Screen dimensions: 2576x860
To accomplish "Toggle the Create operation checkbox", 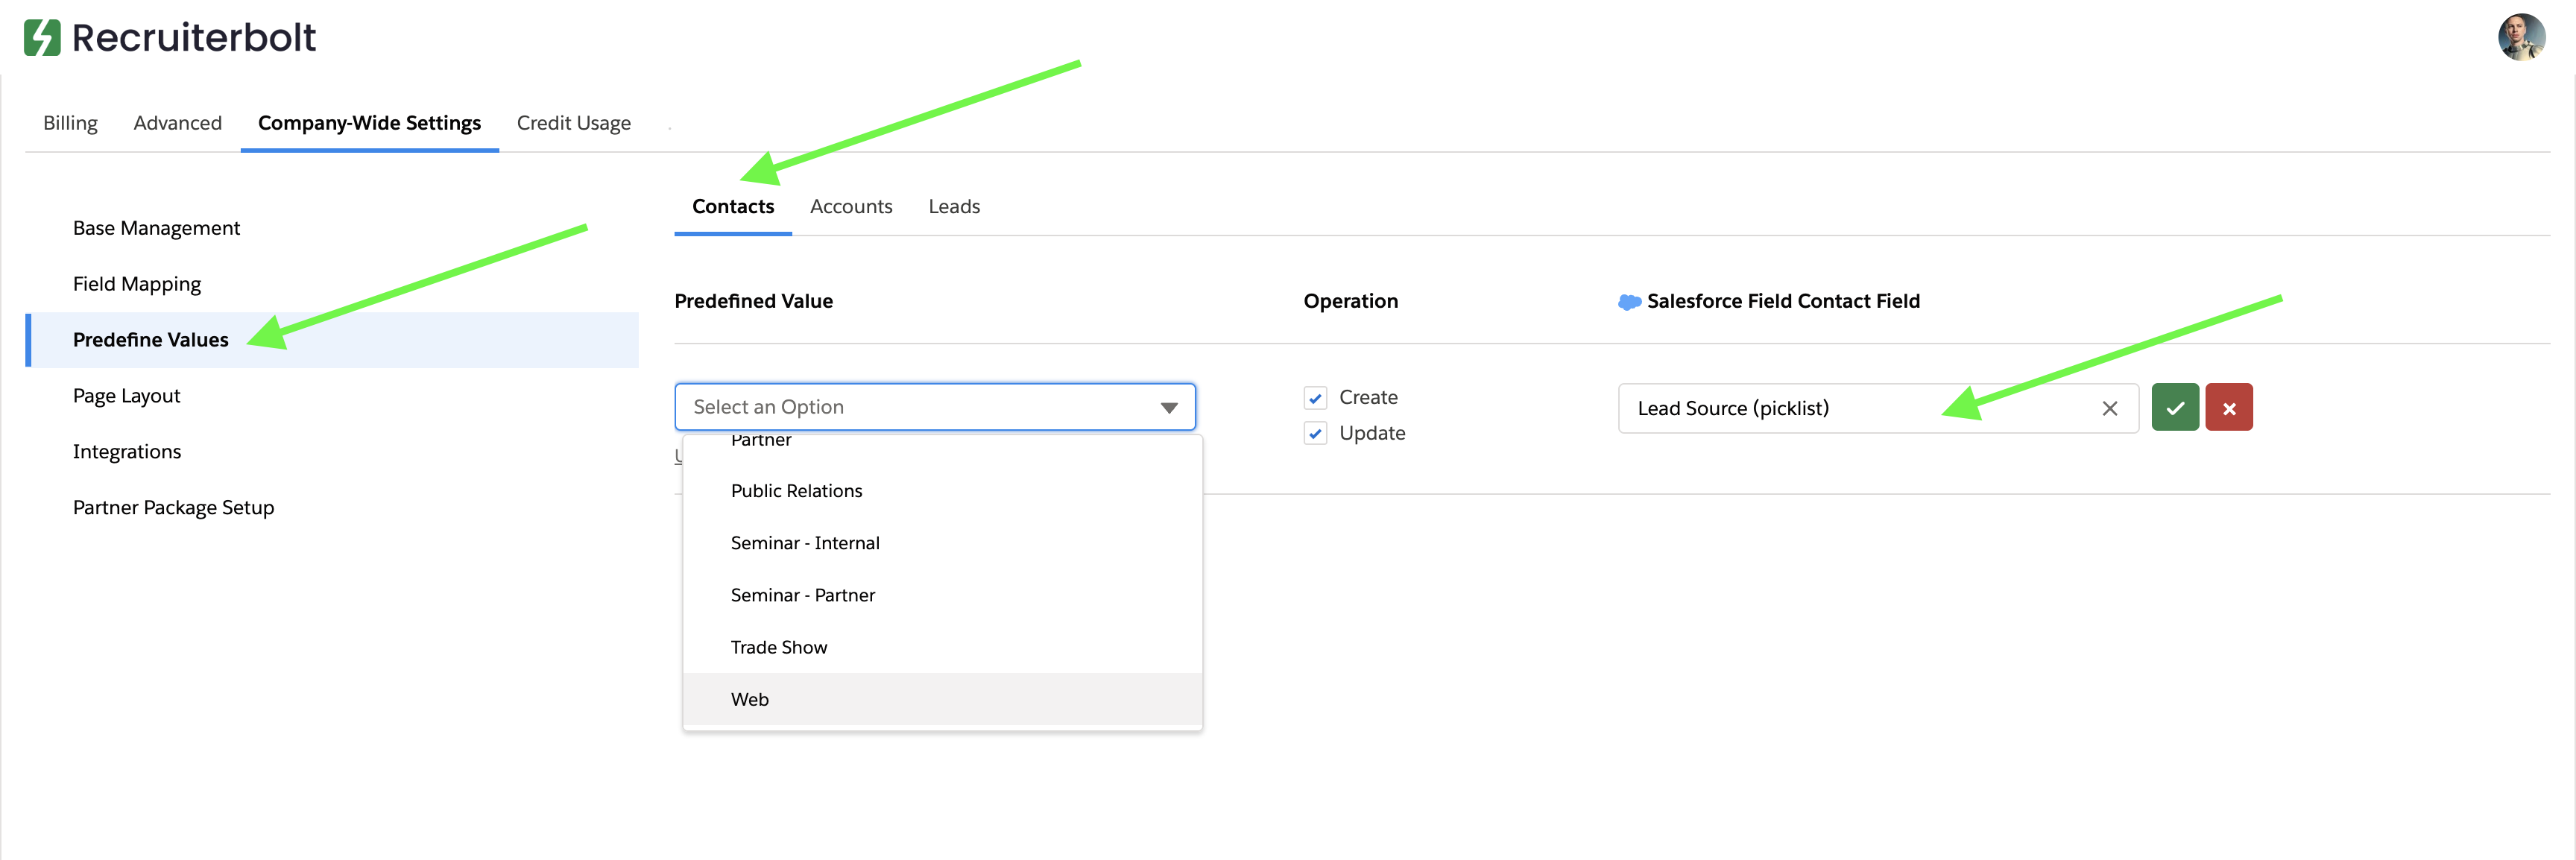I will point(1315,398).
